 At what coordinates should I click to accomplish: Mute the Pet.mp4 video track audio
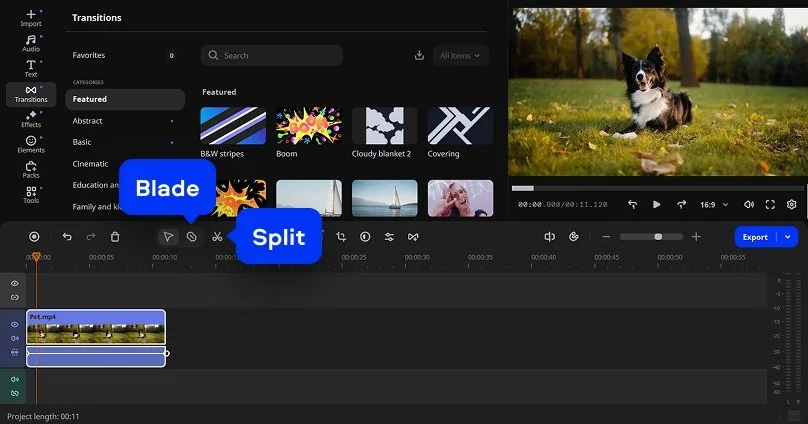tap(15, 339)
